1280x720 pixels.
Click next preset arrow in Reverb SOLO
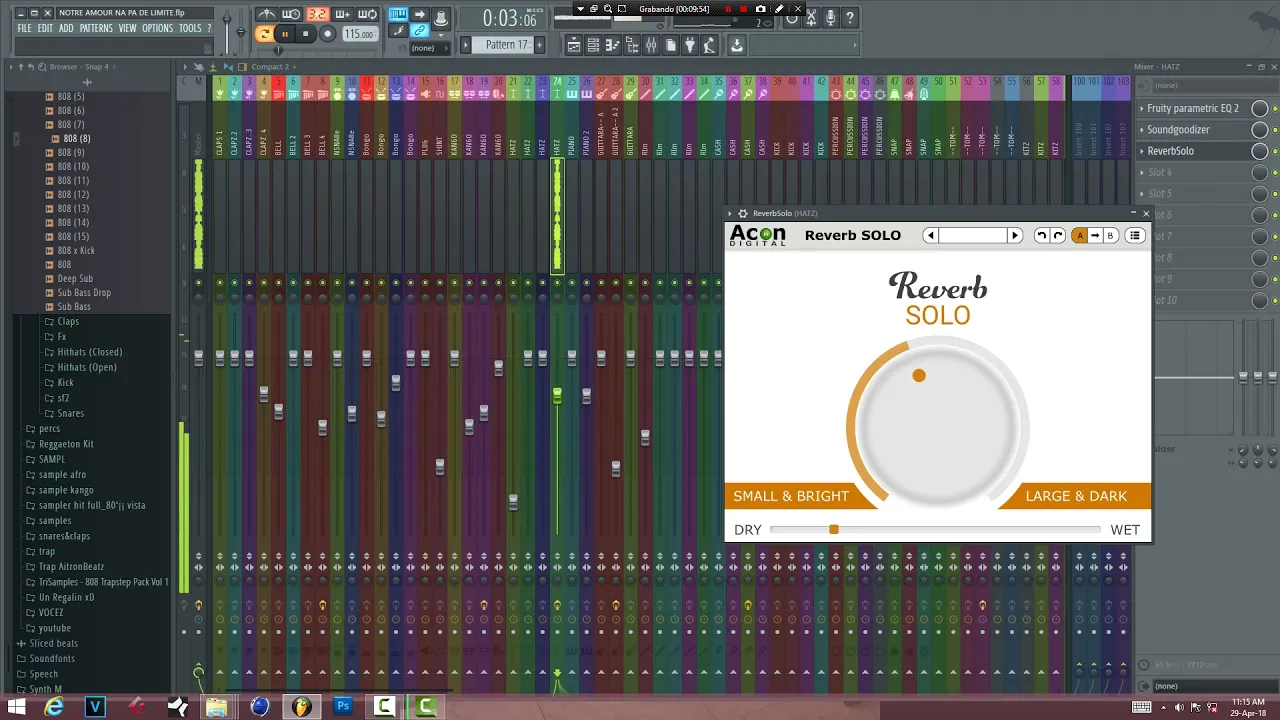[x=1015, y=235]
